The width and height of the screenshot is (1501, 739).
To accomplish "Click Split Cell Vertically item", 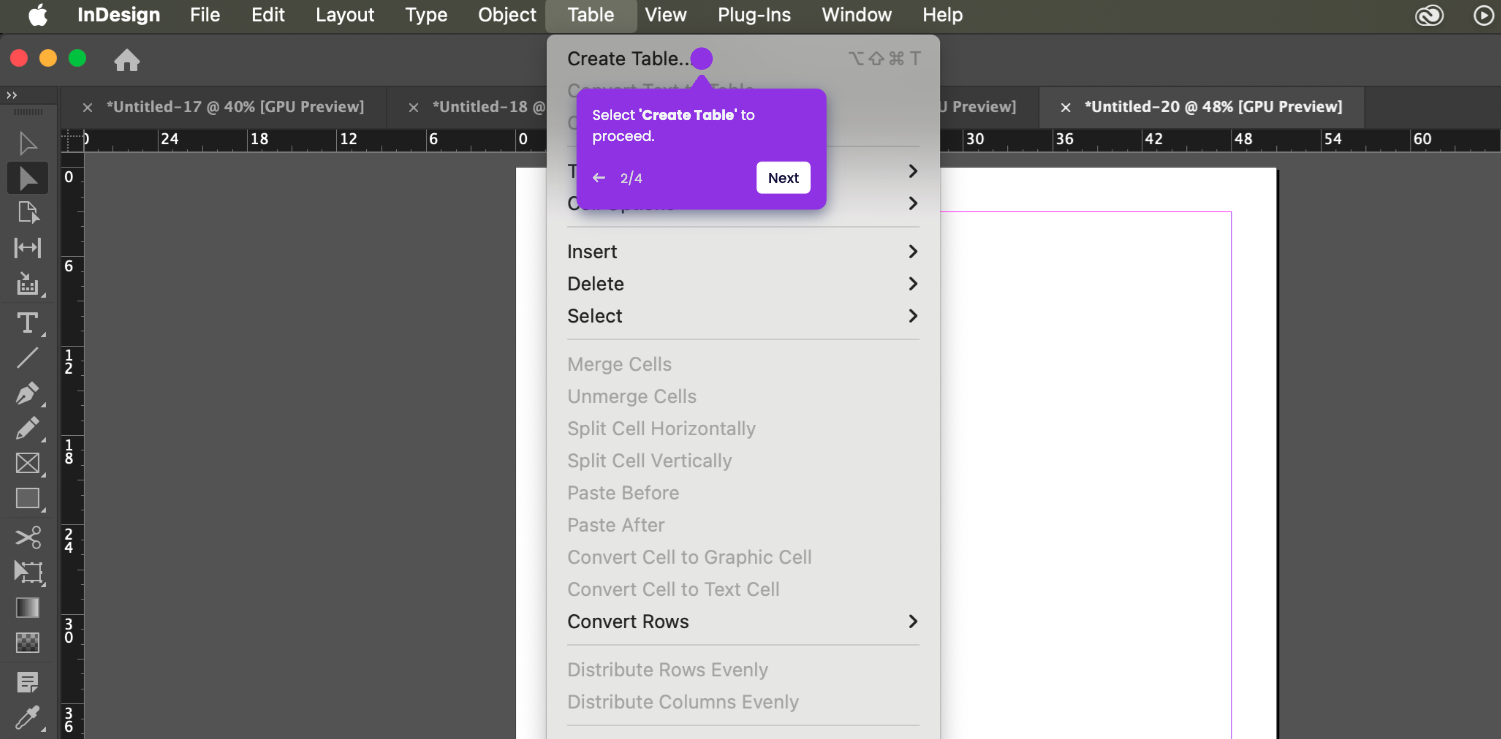I will (x=743, y=461).
